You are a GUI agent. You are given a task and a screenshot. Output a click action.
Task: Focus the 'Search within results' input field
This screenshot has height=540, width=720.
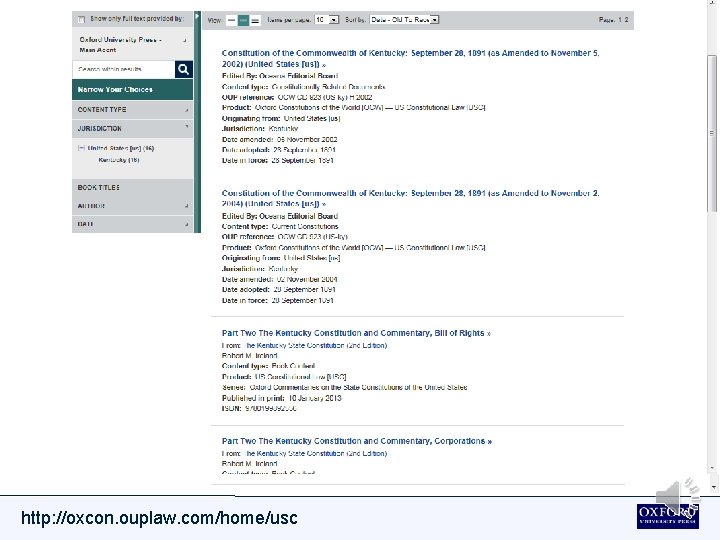tap(124, 69)
